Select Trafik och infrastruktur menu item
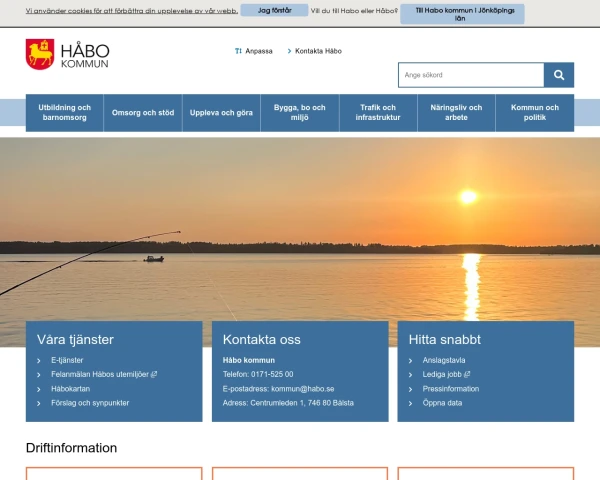 tap(377, 113)
